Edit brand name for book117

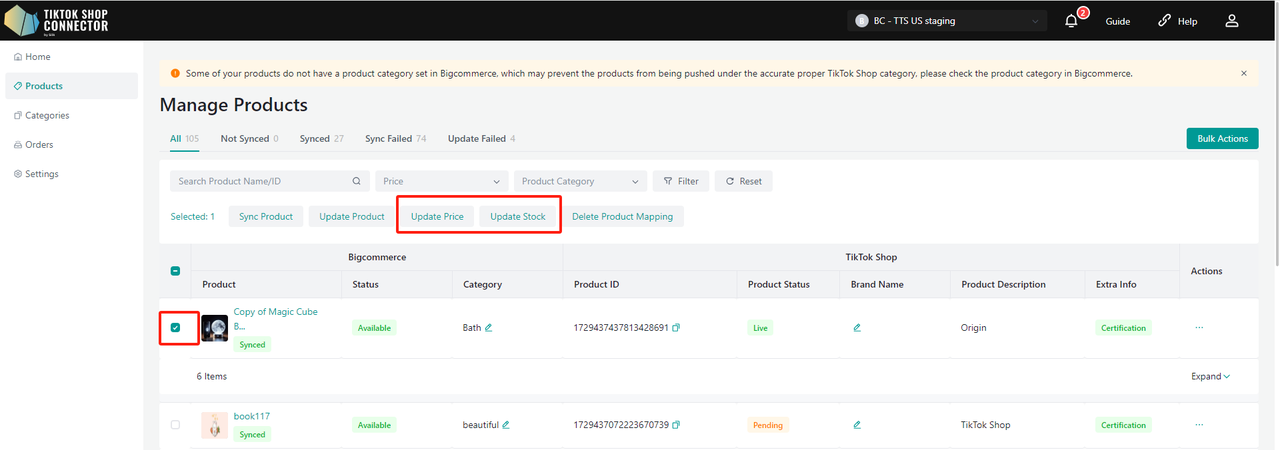[857, 424]
